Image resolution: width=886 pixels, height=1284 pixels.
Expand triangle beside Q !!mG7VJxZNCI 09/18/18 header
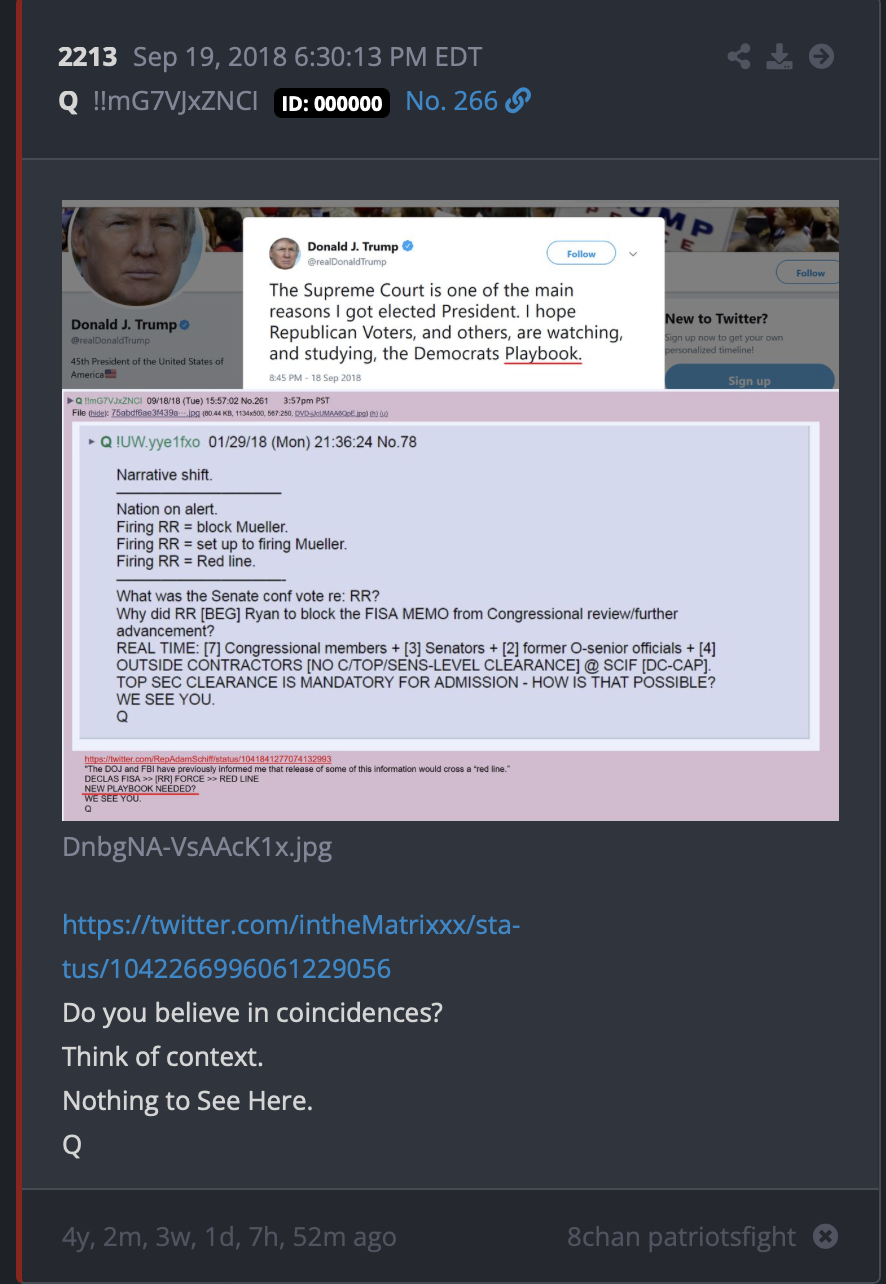coord(68,400)
